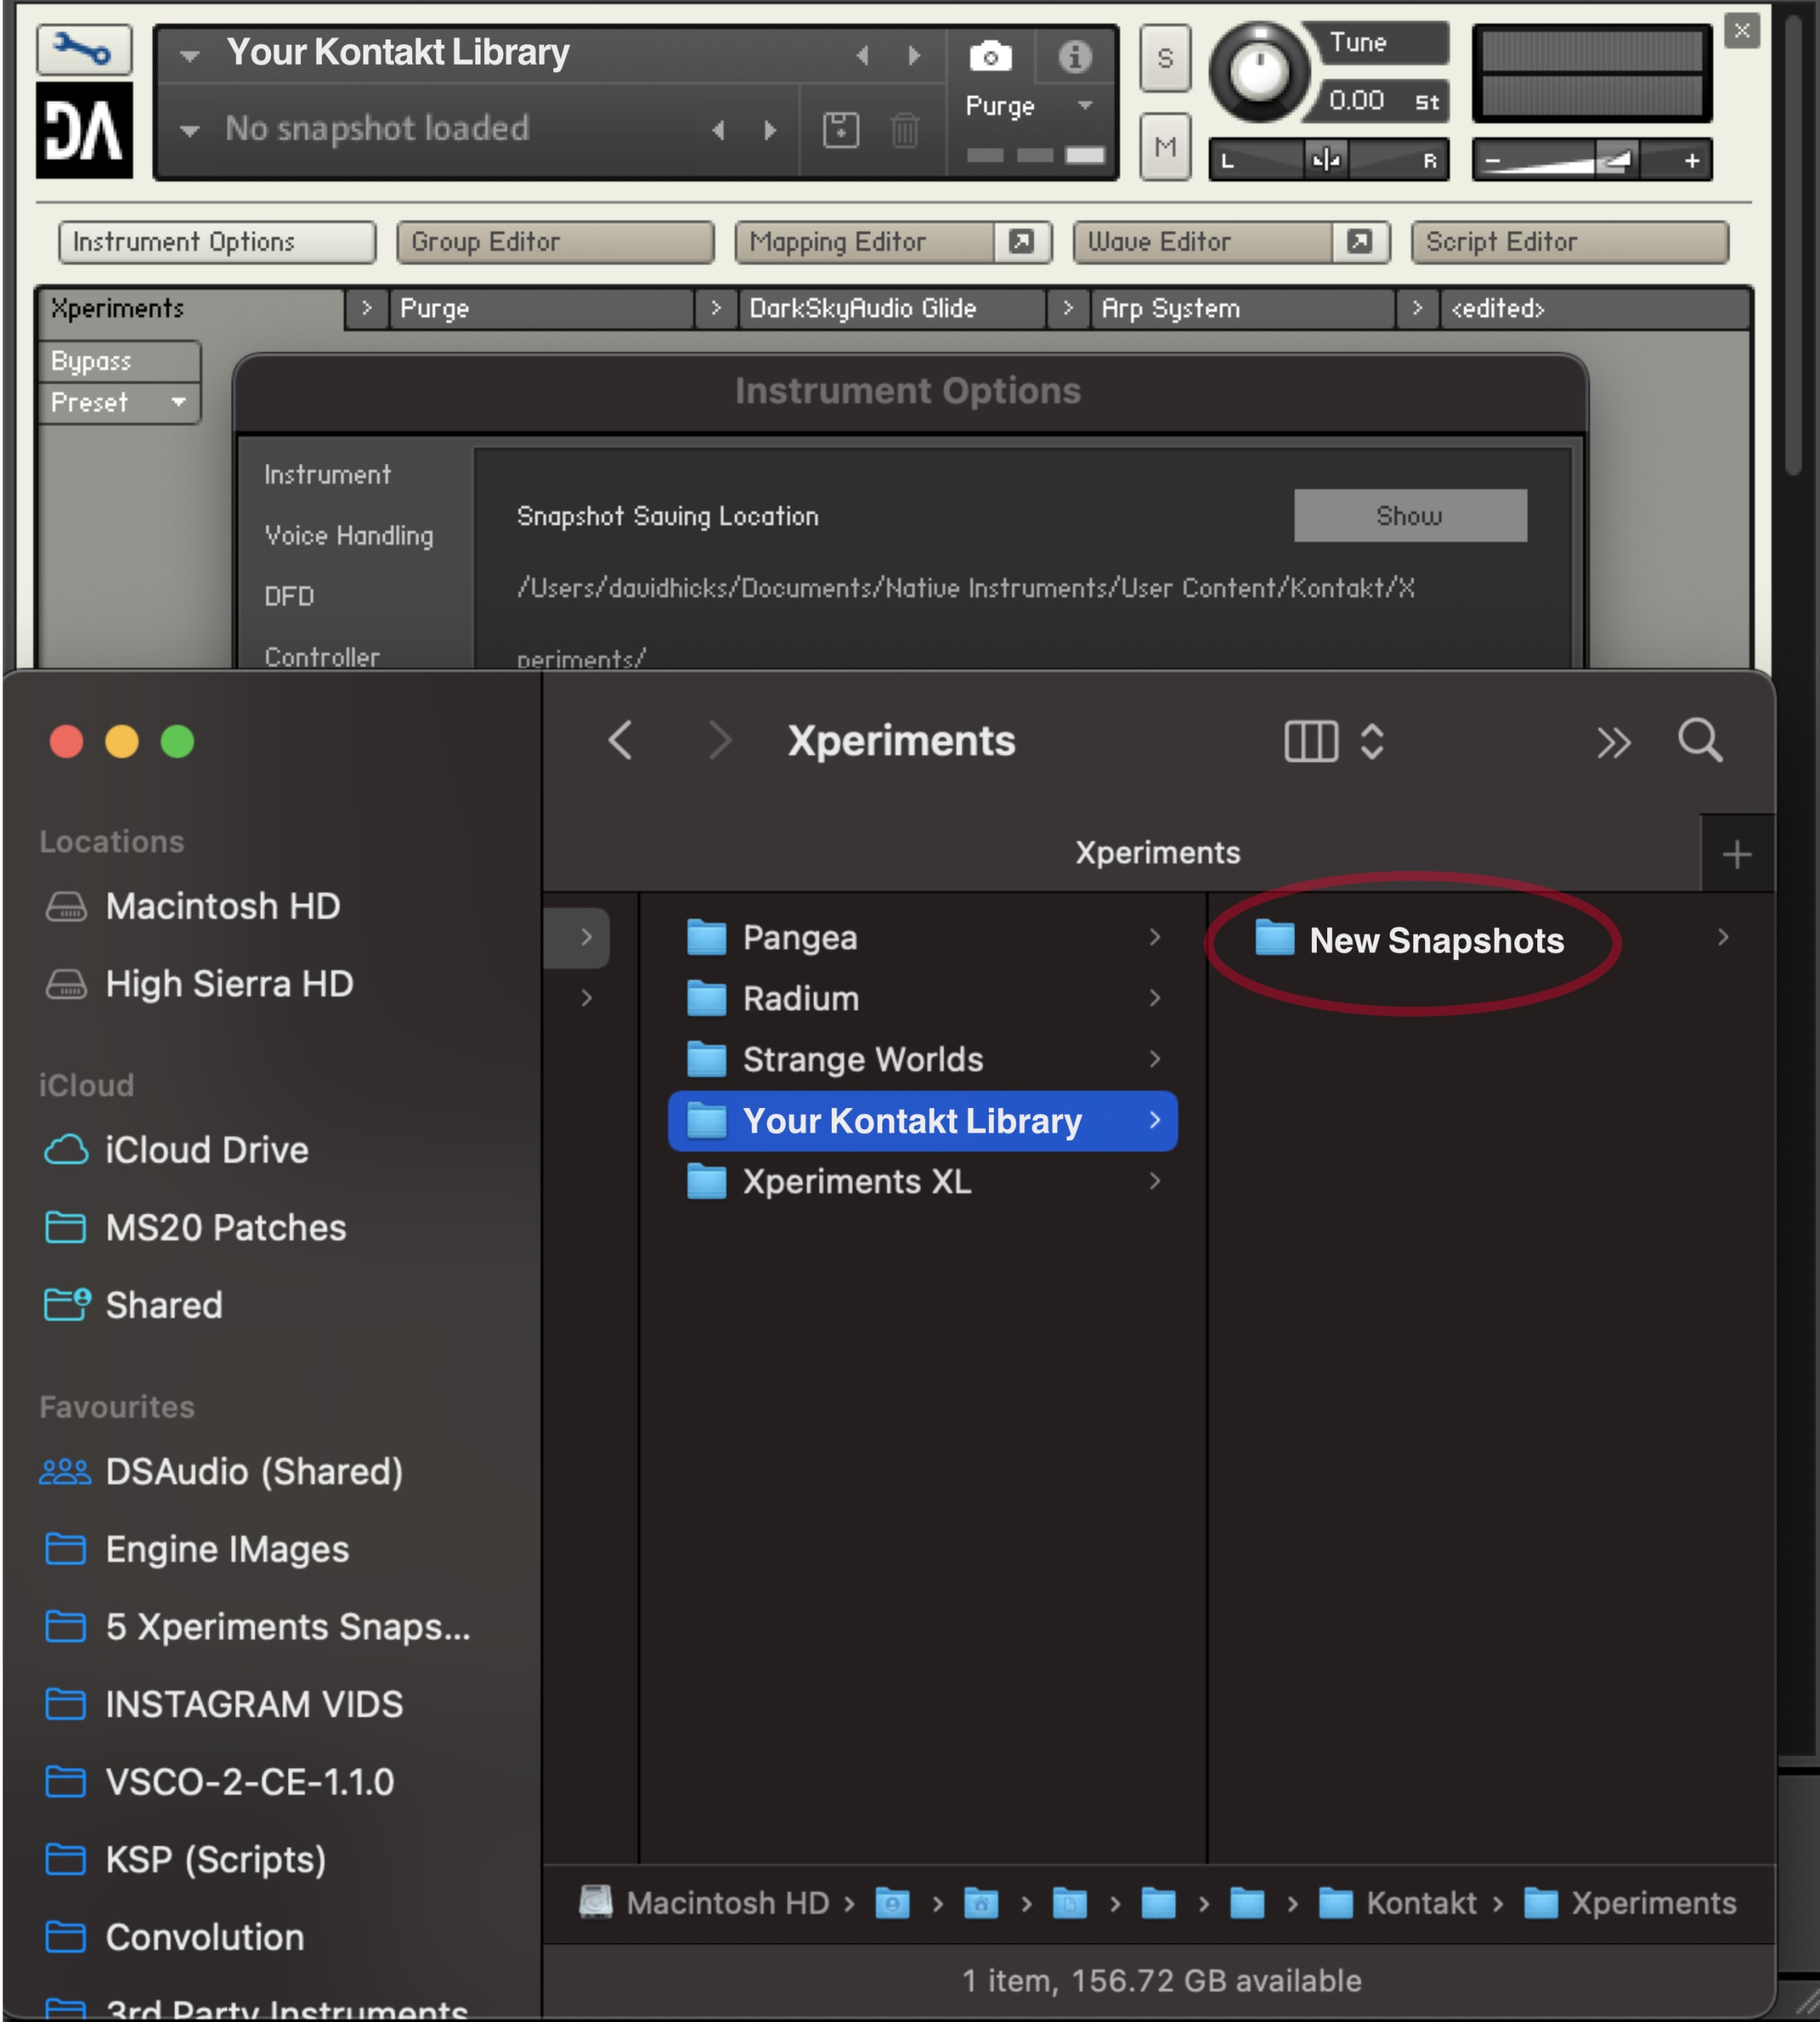Click the wrench edit-mode icon in Kontakt
The width and height of the screenshot is (1820, 2022).
click(84, 48)
